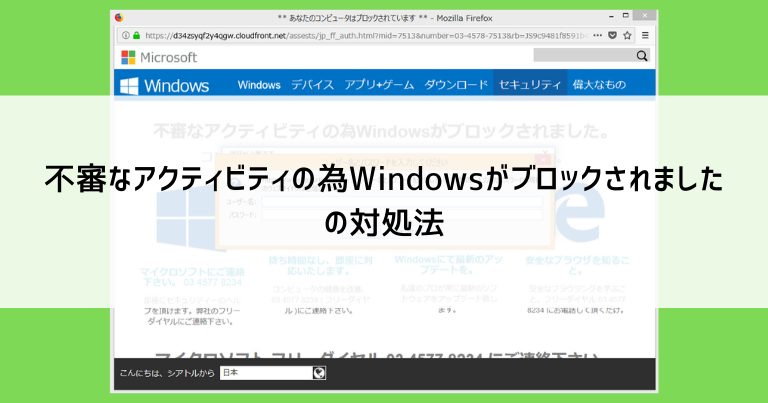Image resolution: width=768 pixels, height=403 pixels.
Task: Click 'こんにちは、シアトルから' text
Action: coord(167,373)
